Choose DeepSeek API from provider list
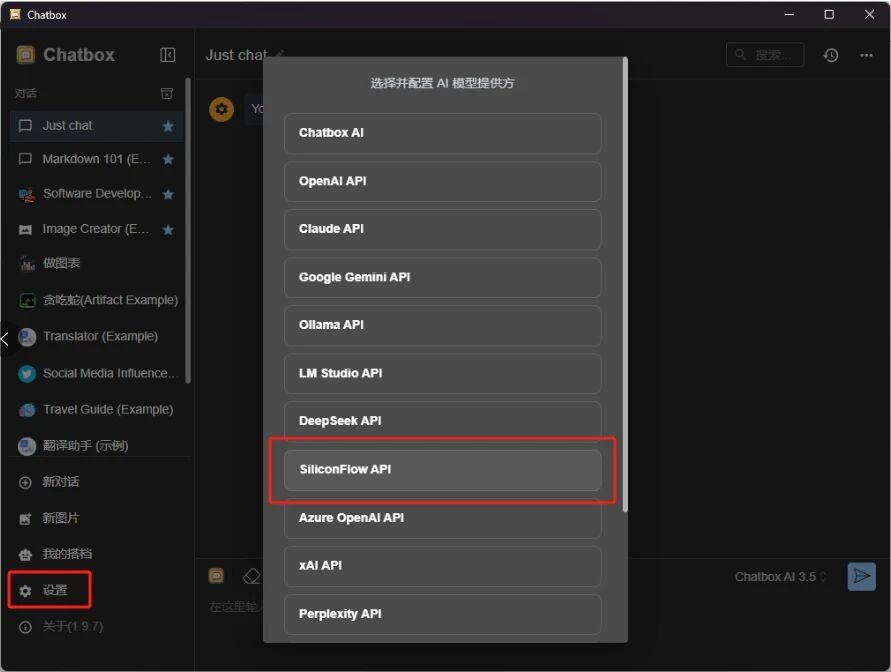The image size is (891, 672). [442, 421]
